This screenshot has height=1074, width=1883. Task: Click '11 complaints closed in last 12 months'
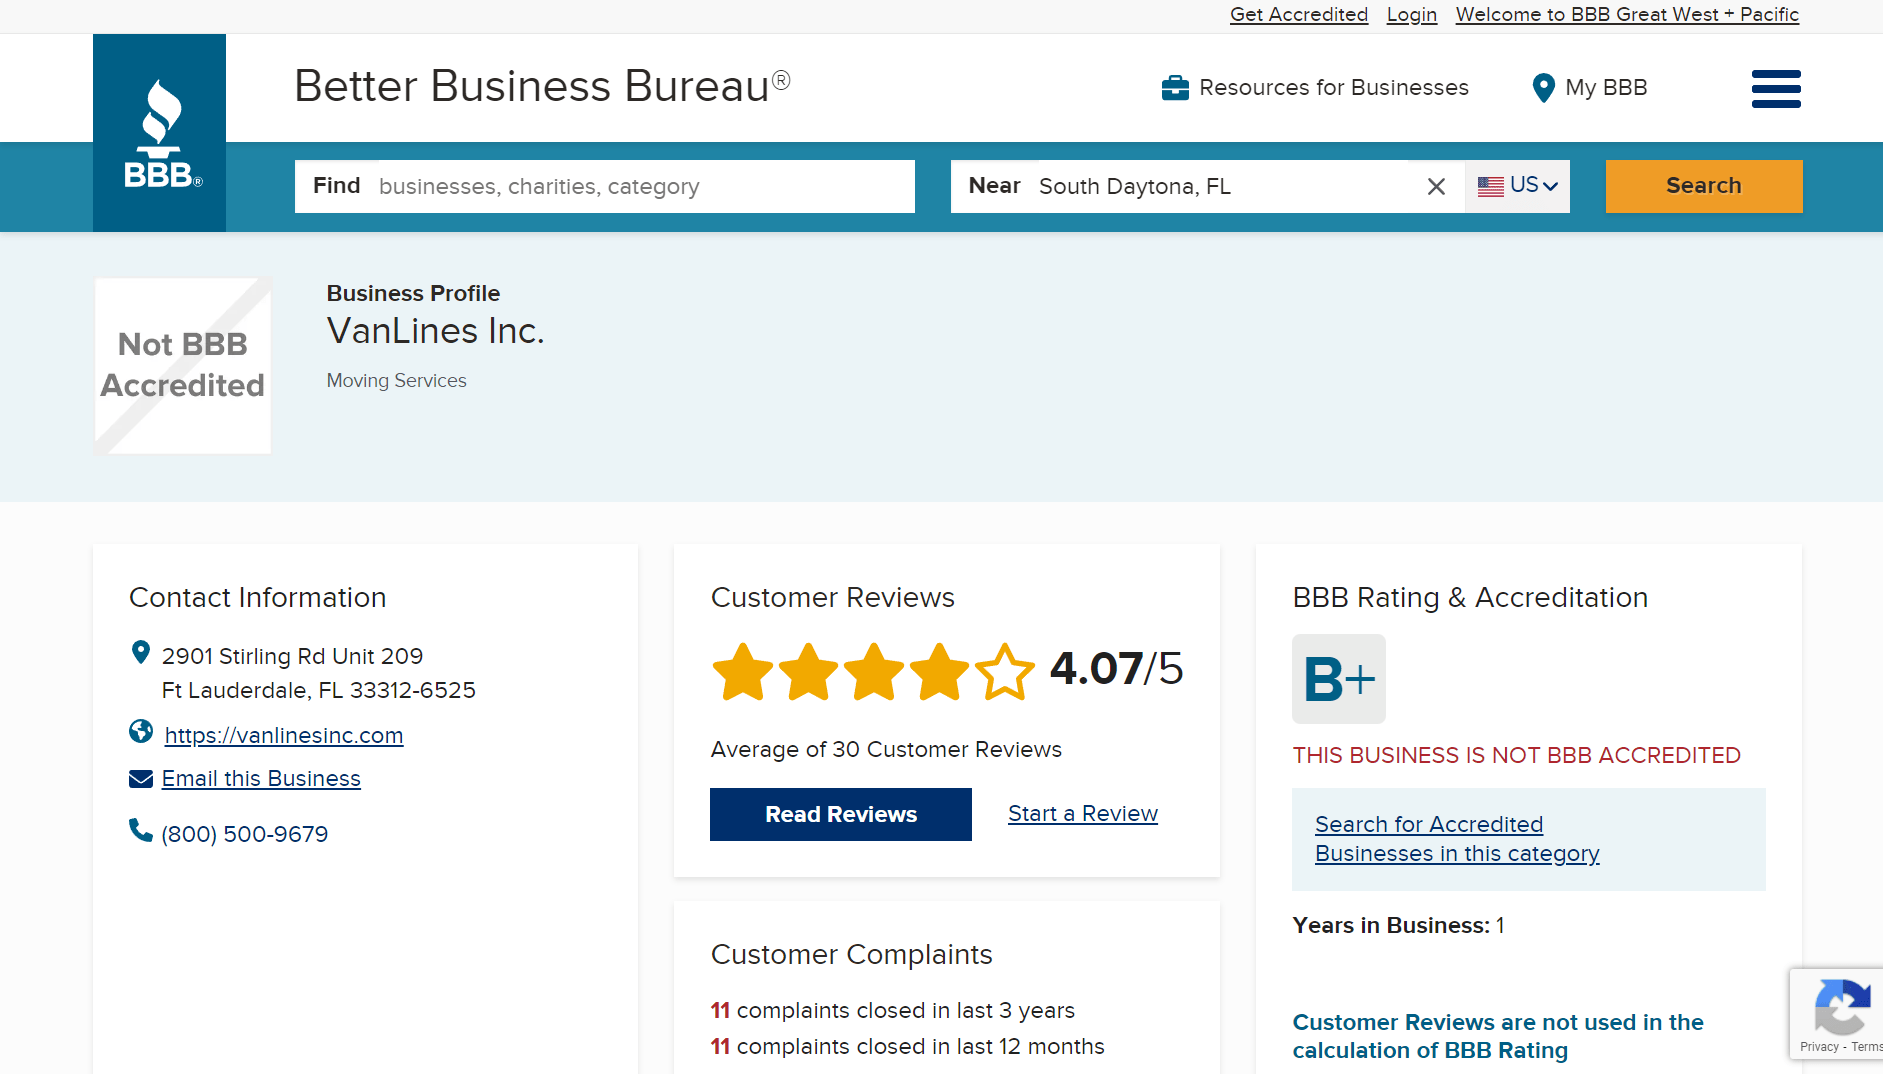(x=908, y=1047)
